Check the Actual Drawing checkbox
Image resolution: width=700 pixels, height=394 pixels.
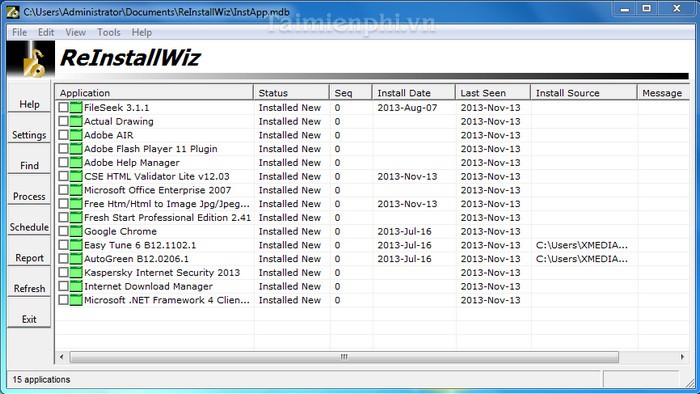click(63, 121)
